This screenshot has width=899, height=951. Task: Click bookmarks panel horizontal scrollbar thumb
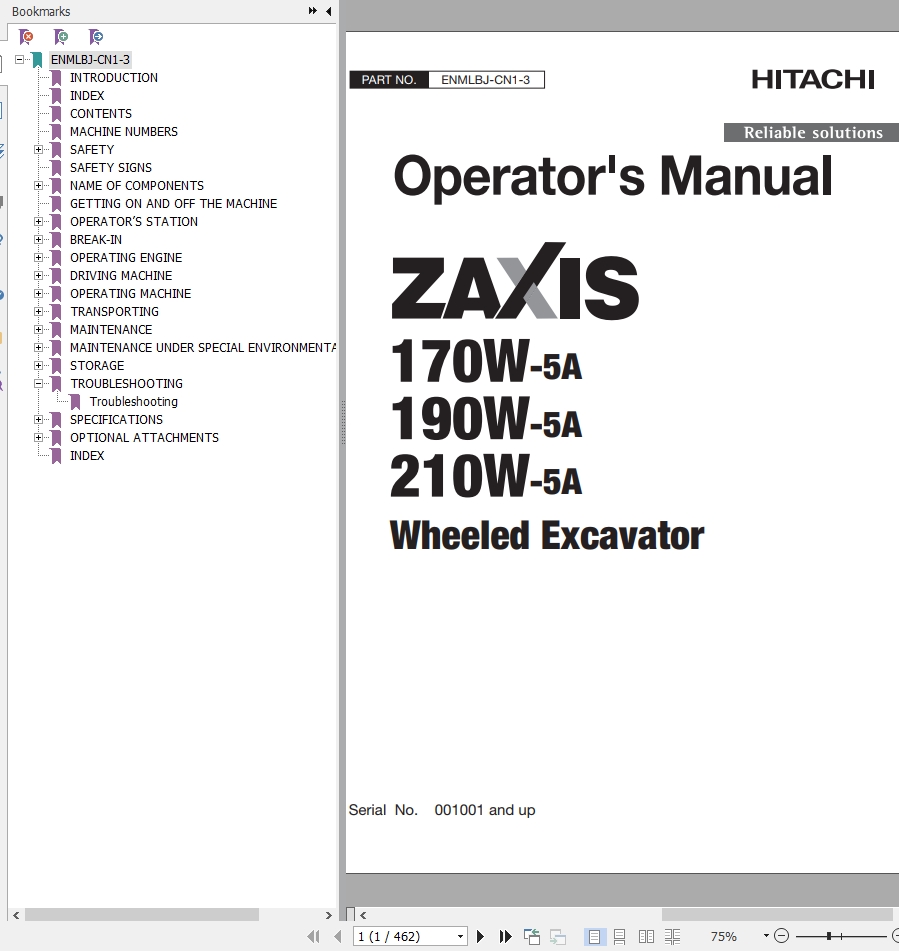point(141,915)
